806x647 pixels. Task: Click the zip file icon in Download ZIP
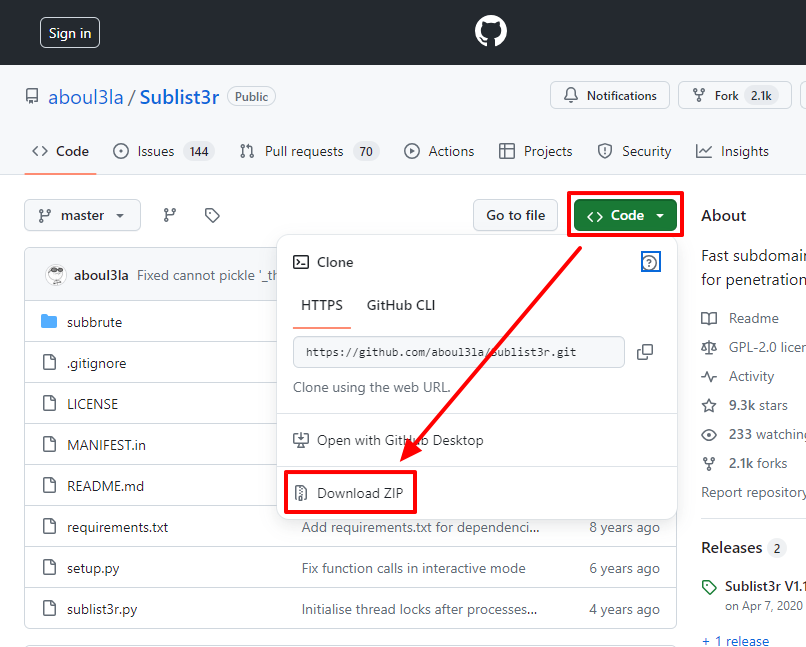click(301, 493)
